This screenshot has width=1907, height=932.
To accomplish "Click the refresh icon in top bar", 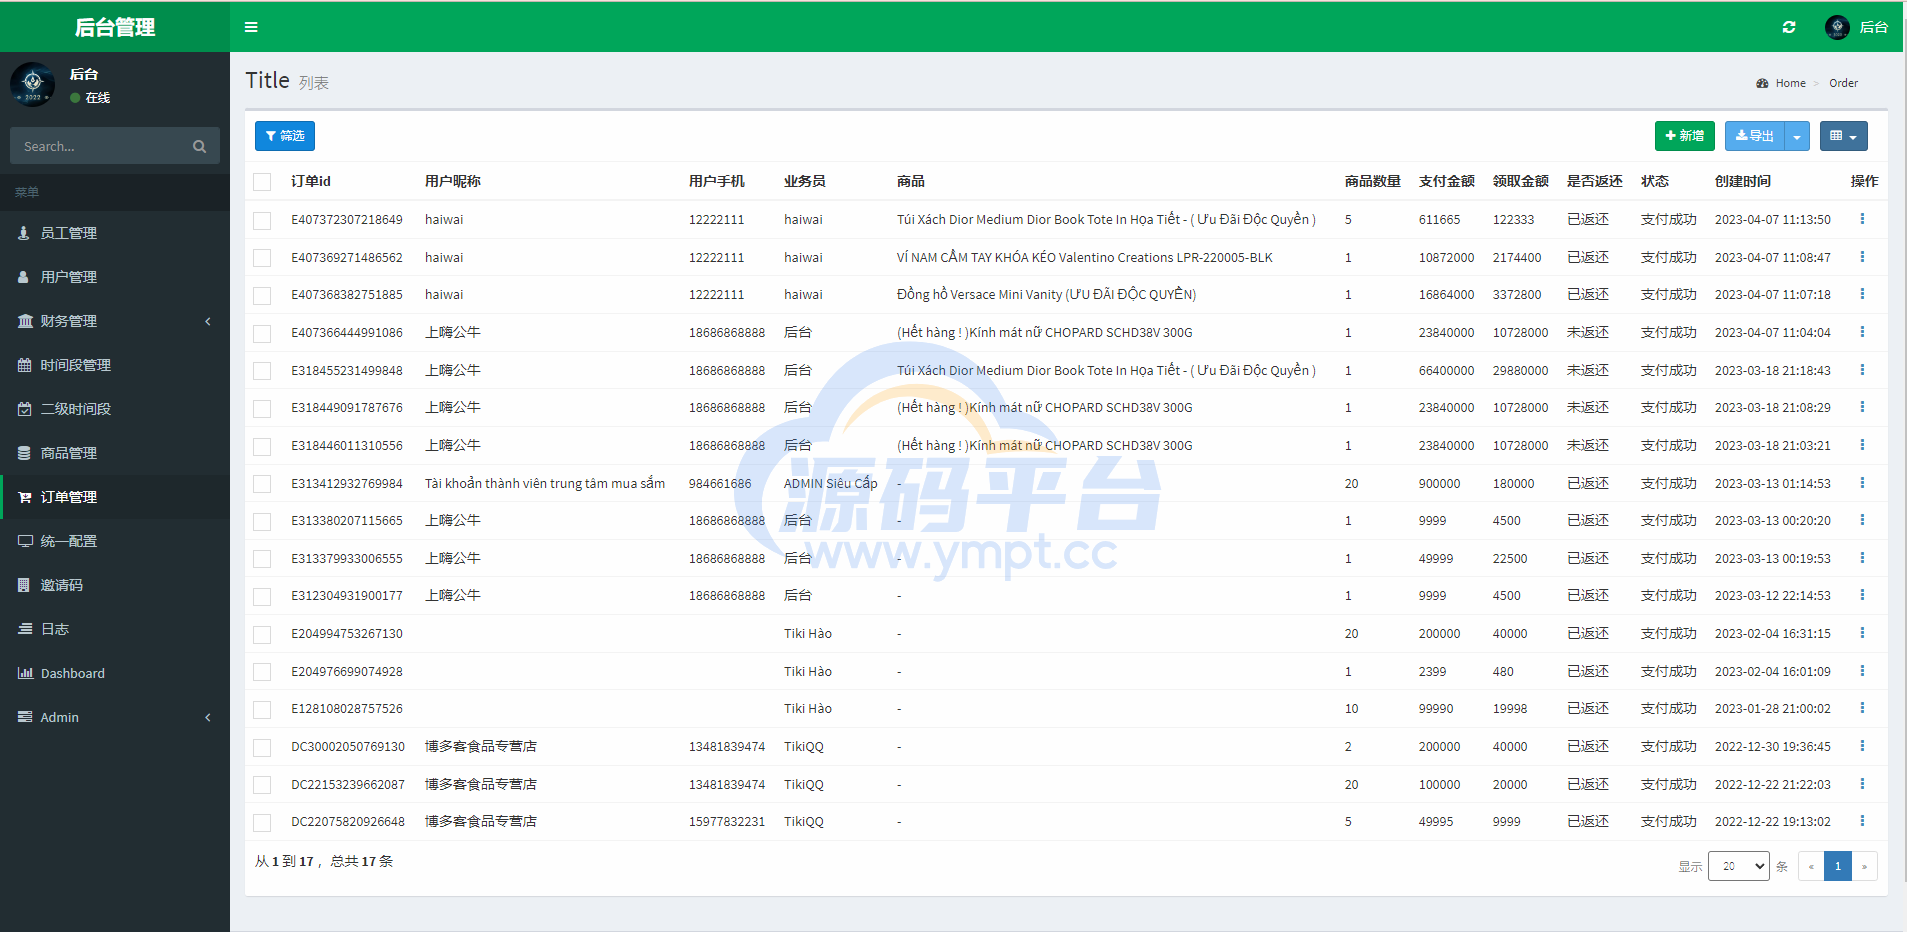I will [1789, 27].
